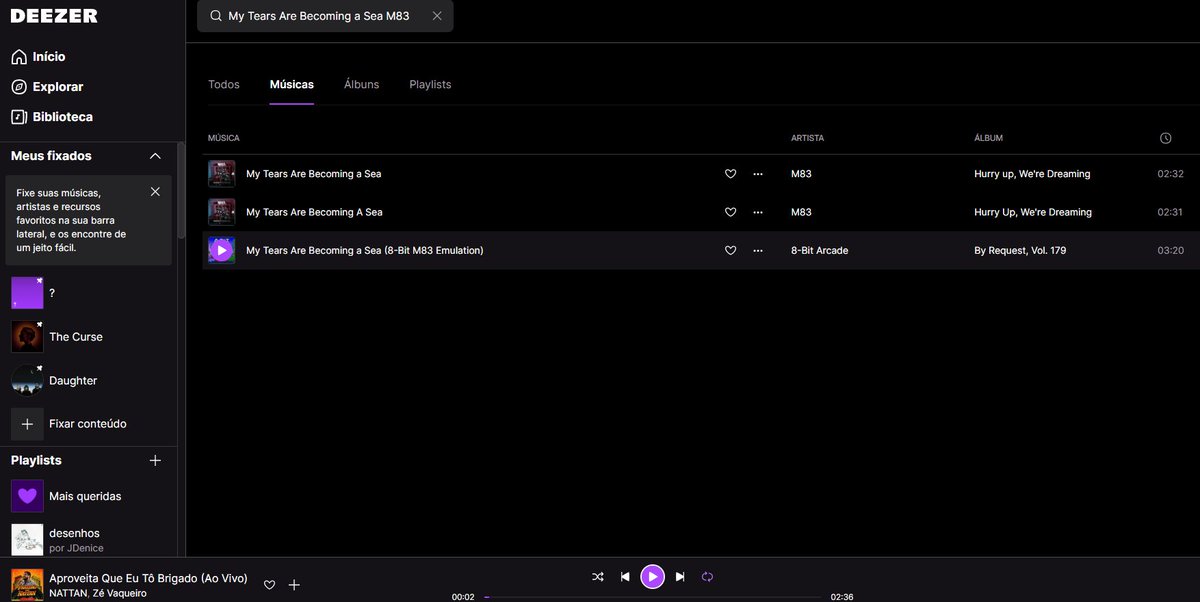Open now-playing title Aproveita Que Eu Tô Brigado
The image size is (1200, 602).
[x=148, y=578]
